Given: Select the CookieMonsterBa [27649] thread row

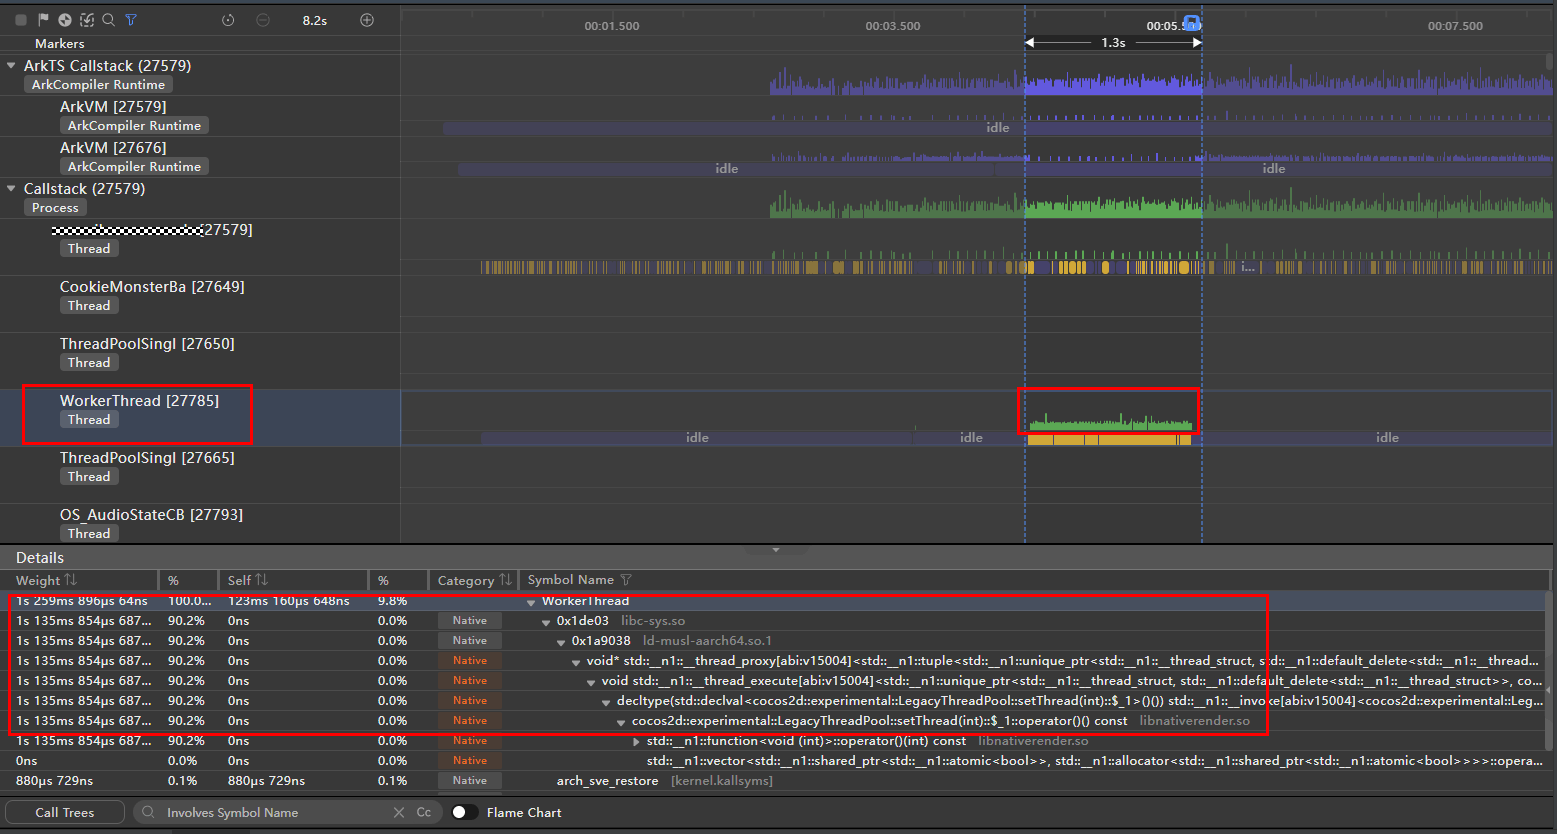Looking at the screenshot, I should [200, 304].
